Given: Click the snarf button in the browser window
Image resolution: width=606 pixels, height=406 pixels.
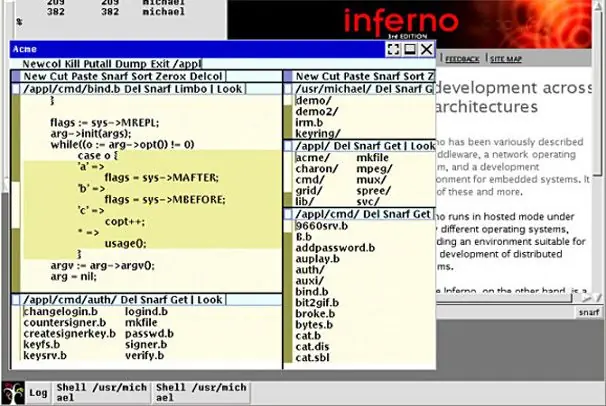Looking at the screenshot, I should 589,312.
